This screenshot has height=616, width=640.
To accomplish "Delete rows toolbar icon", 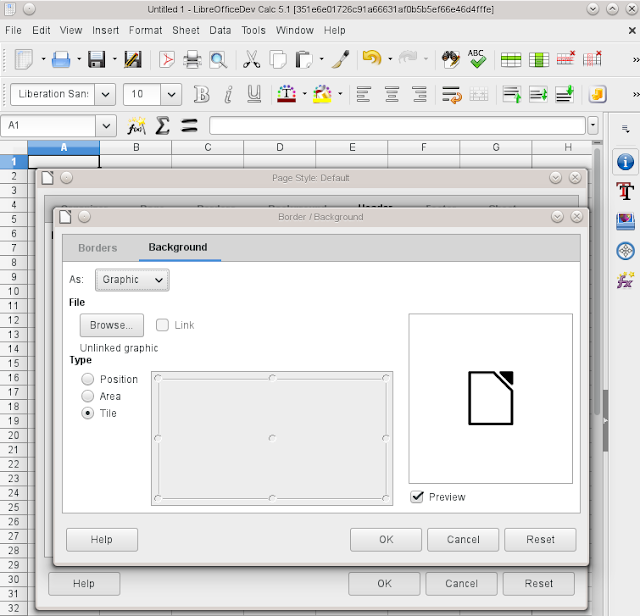I will coord(566,58).
